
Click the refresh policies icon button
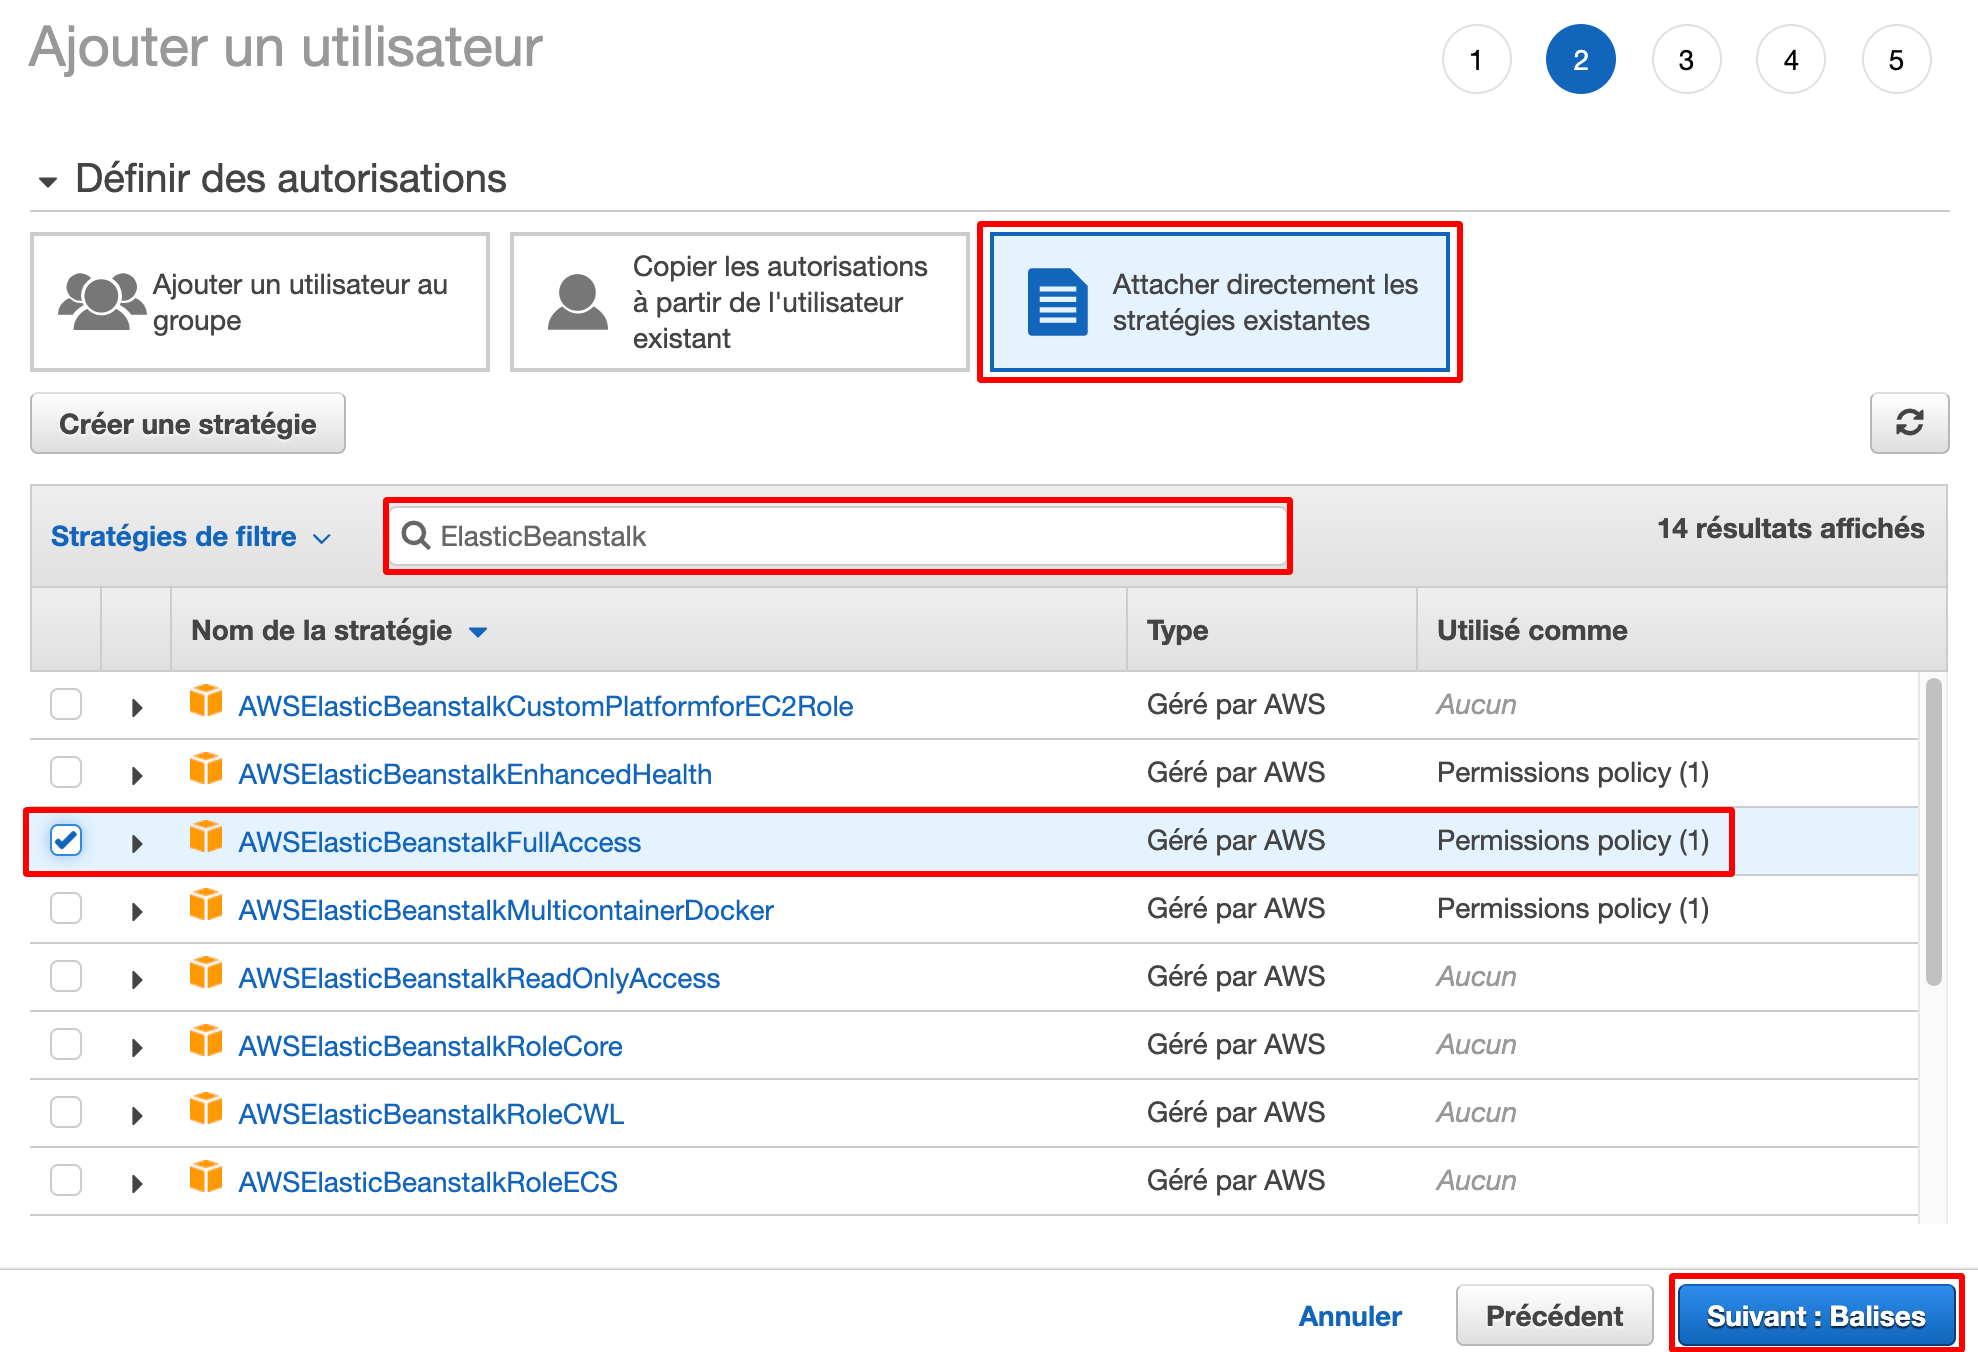(x=1908, y=423)
